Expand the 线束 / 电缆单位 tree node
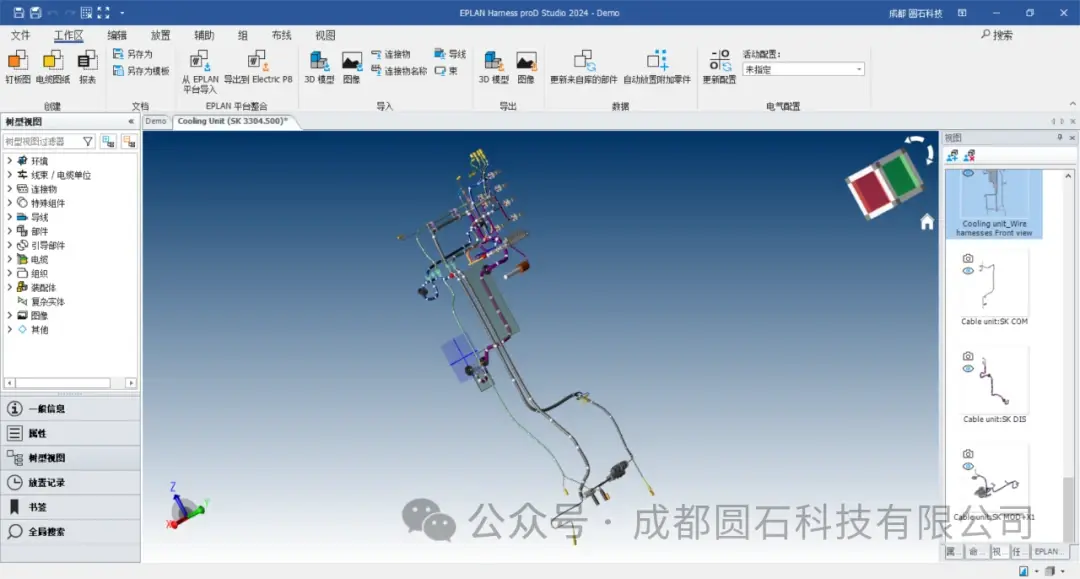Screen dimensions: 1080x579 pos(10,175)
